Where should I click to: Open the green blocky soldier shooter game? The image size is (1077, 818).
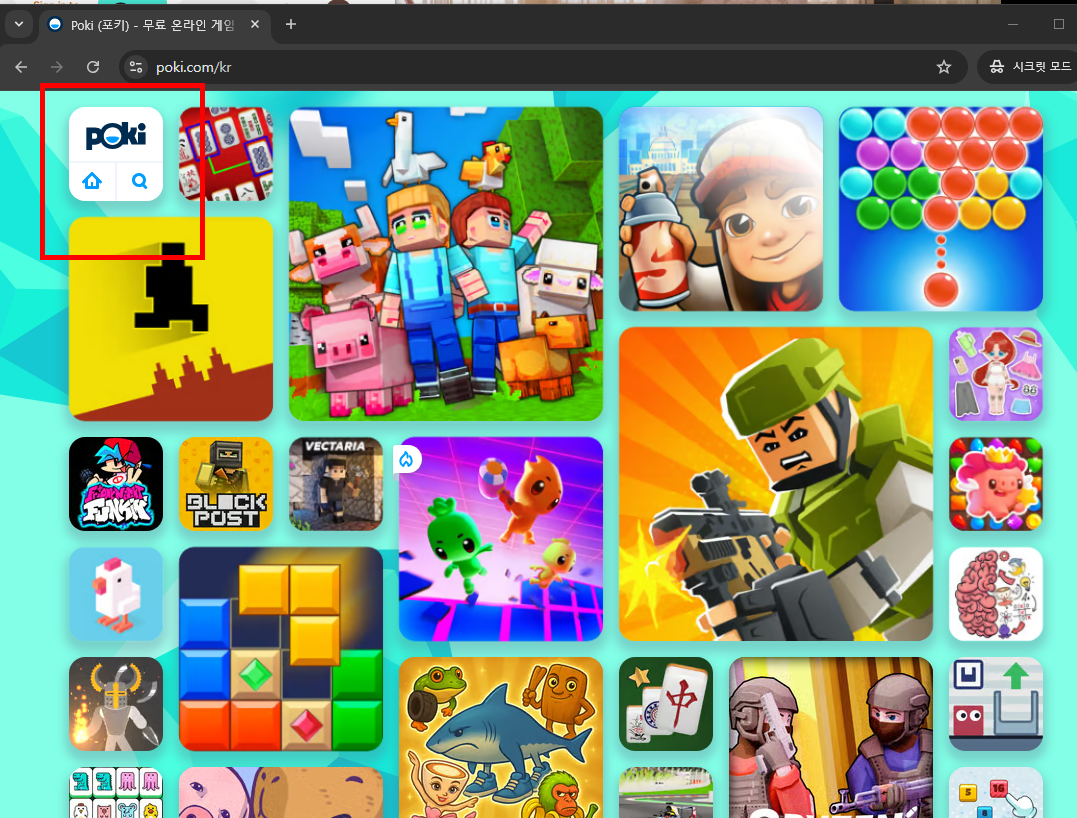click(x=775, y=484)
